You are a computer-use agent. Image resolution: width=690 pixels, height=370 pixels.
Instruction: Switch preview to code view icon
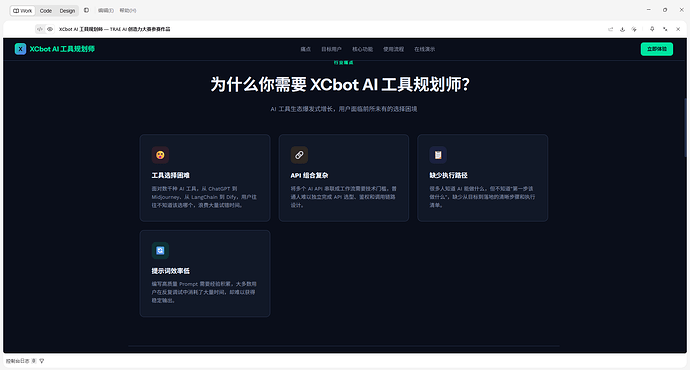click(x=40, y=29)
